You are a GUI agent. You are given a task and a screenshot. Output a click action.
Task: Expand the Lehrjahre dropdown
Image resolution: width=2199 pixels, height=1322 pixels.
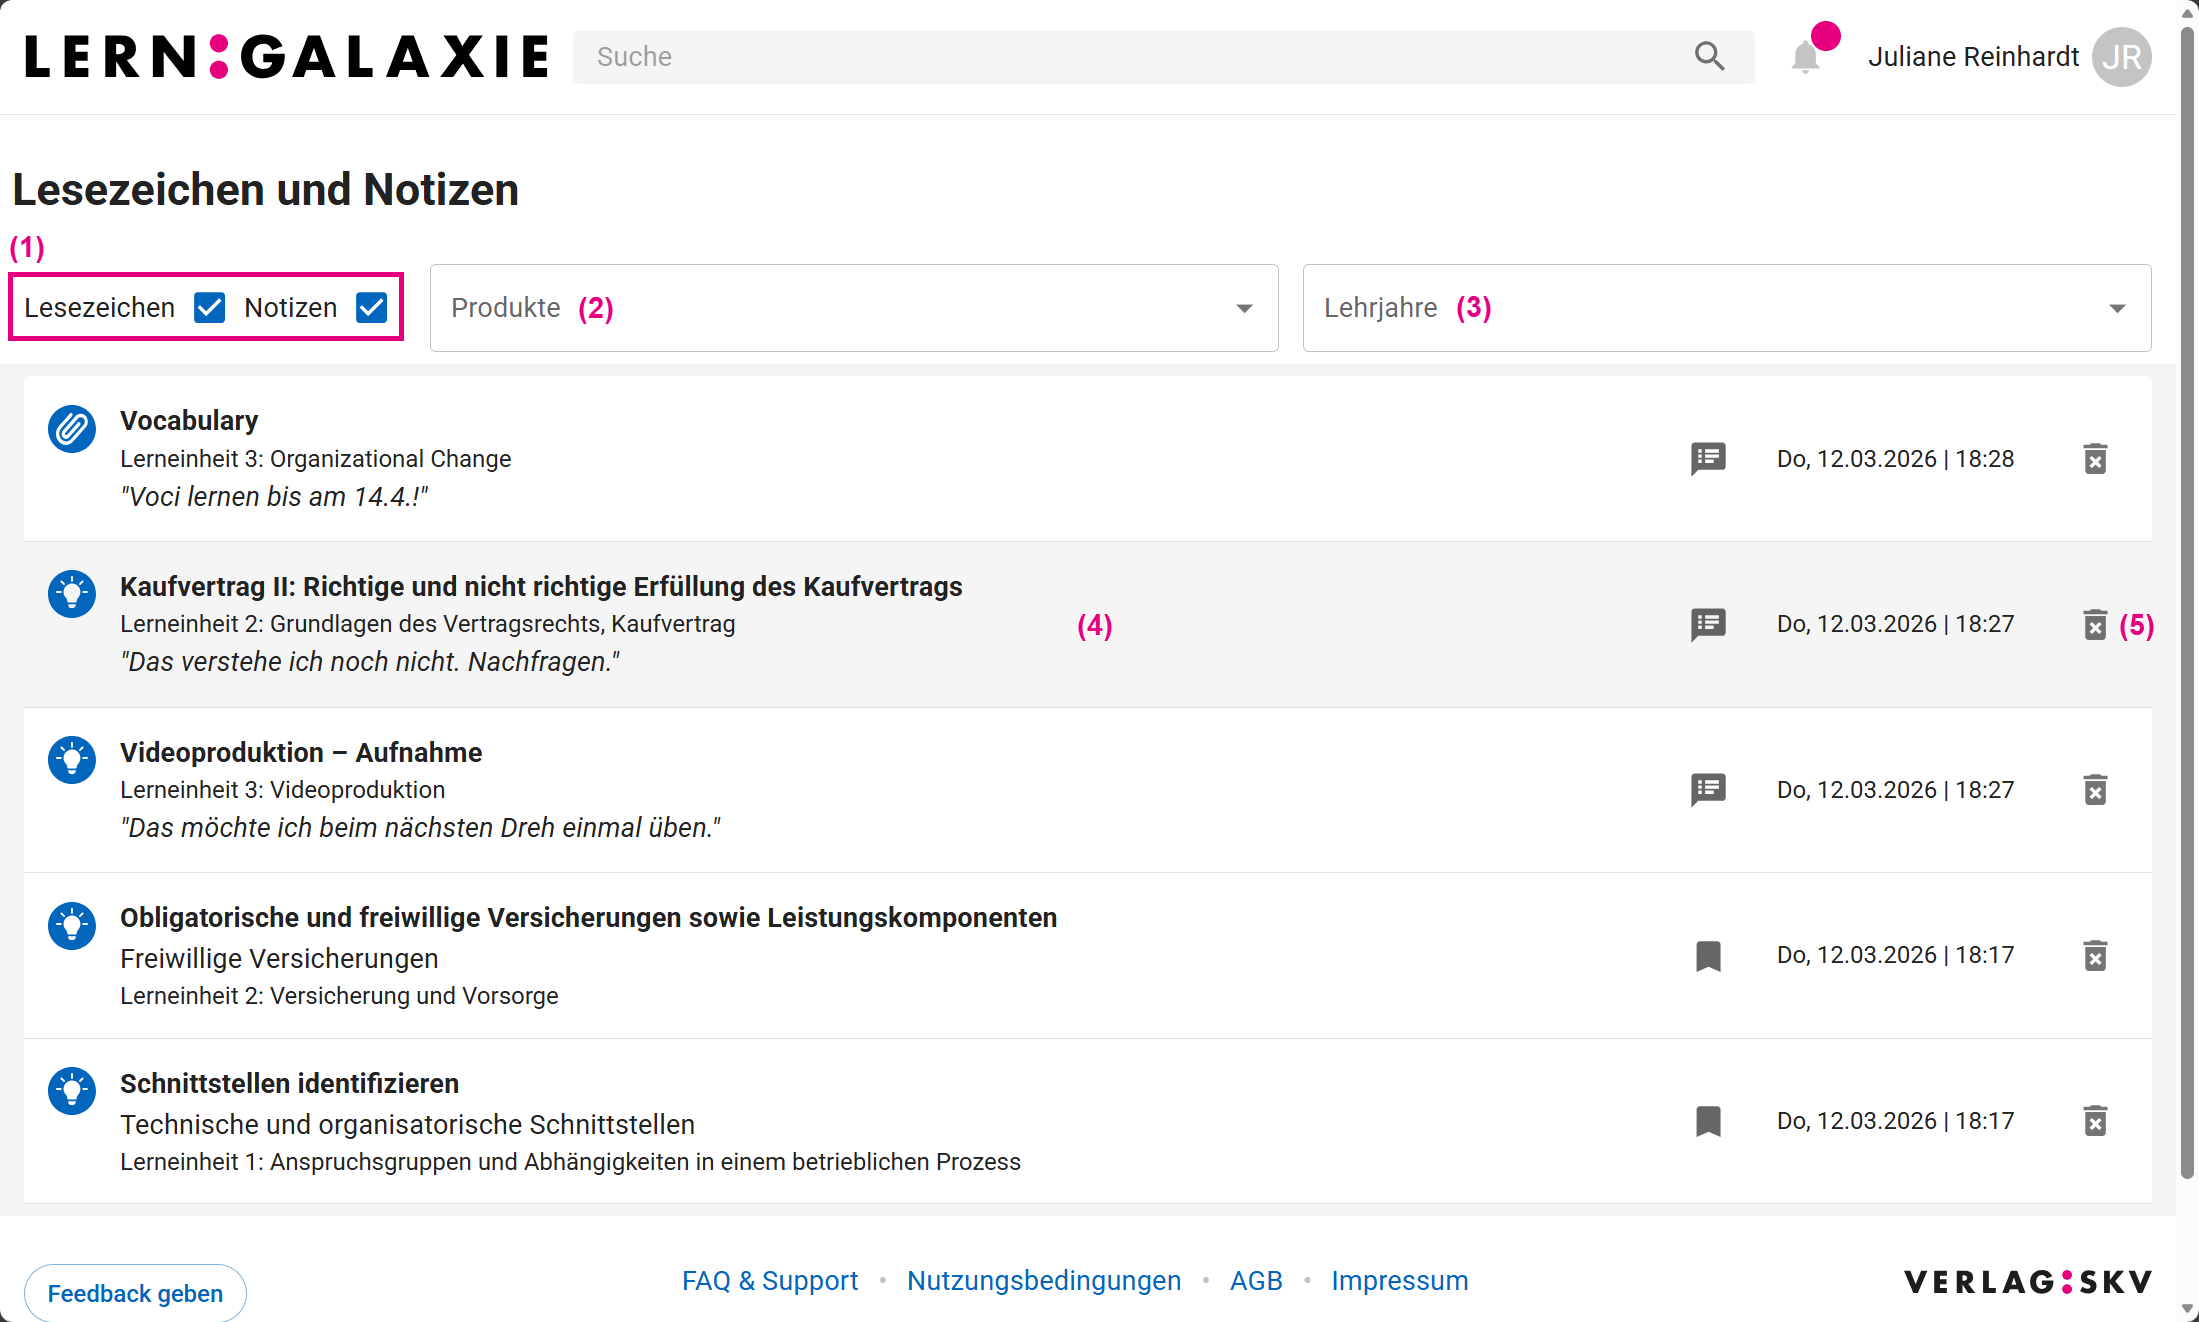(x=1726, y=308)
